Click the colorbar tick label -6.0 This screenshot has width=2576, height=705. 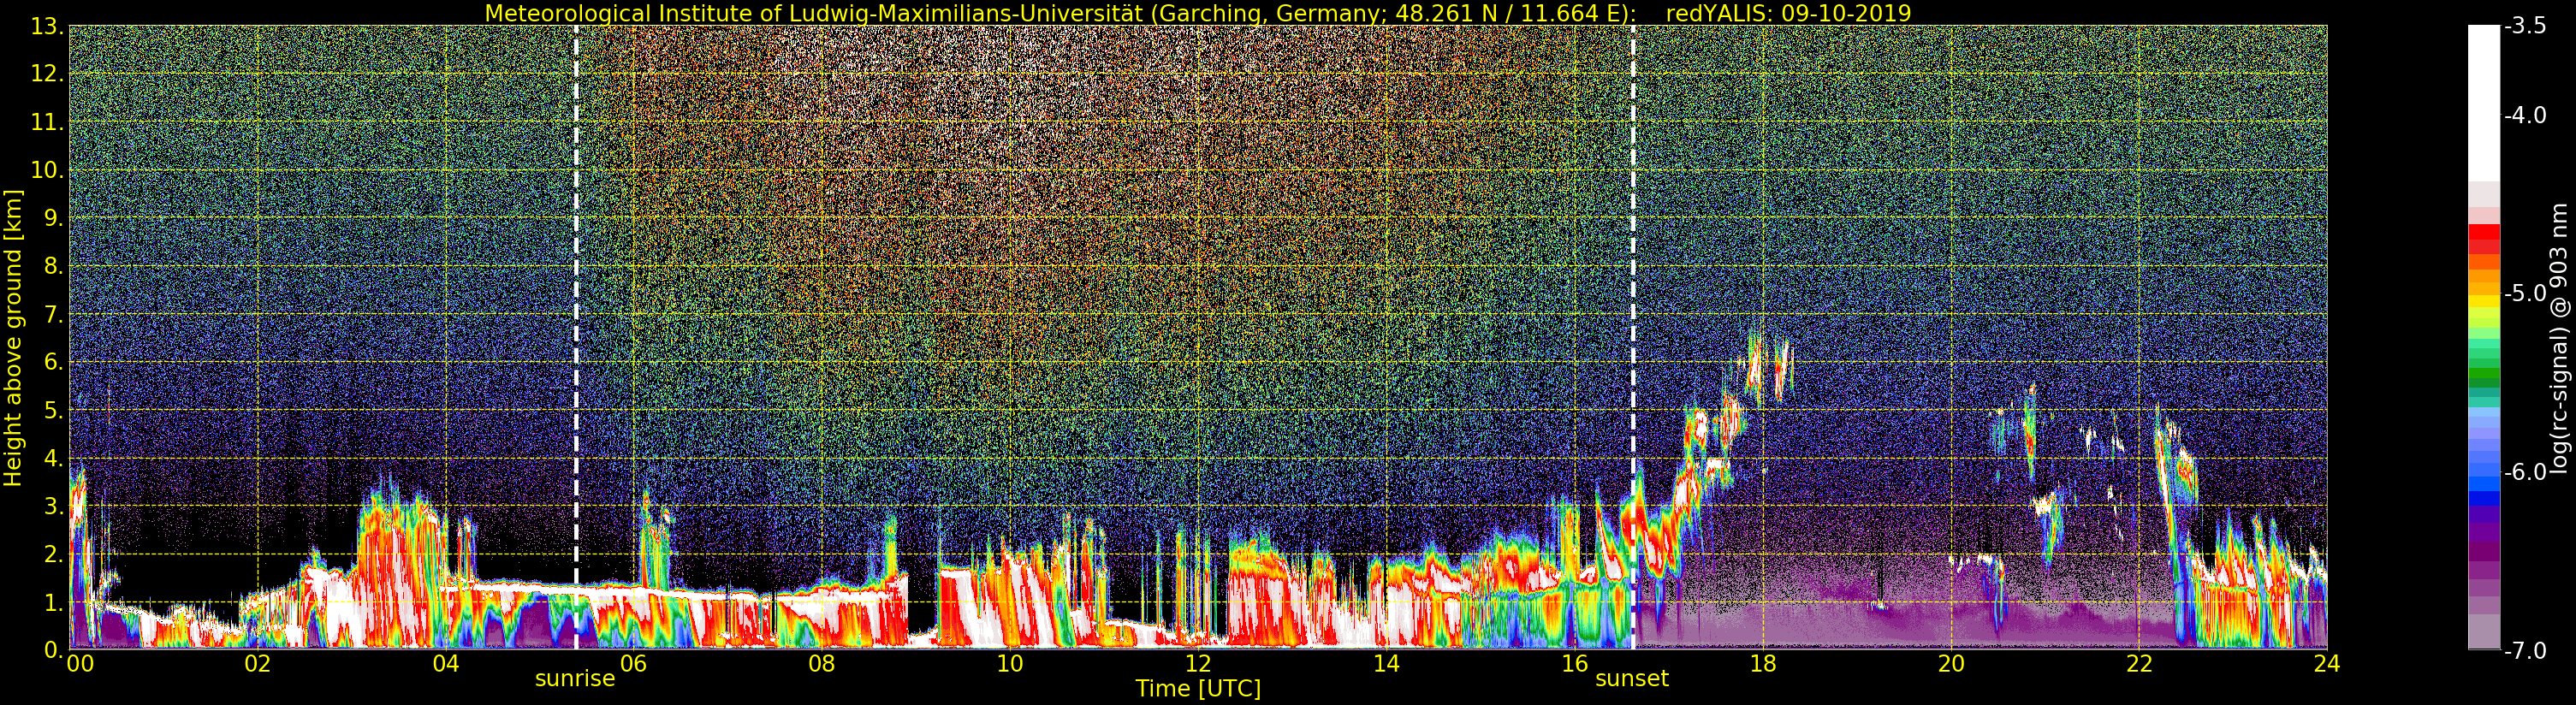[2525, 472]
